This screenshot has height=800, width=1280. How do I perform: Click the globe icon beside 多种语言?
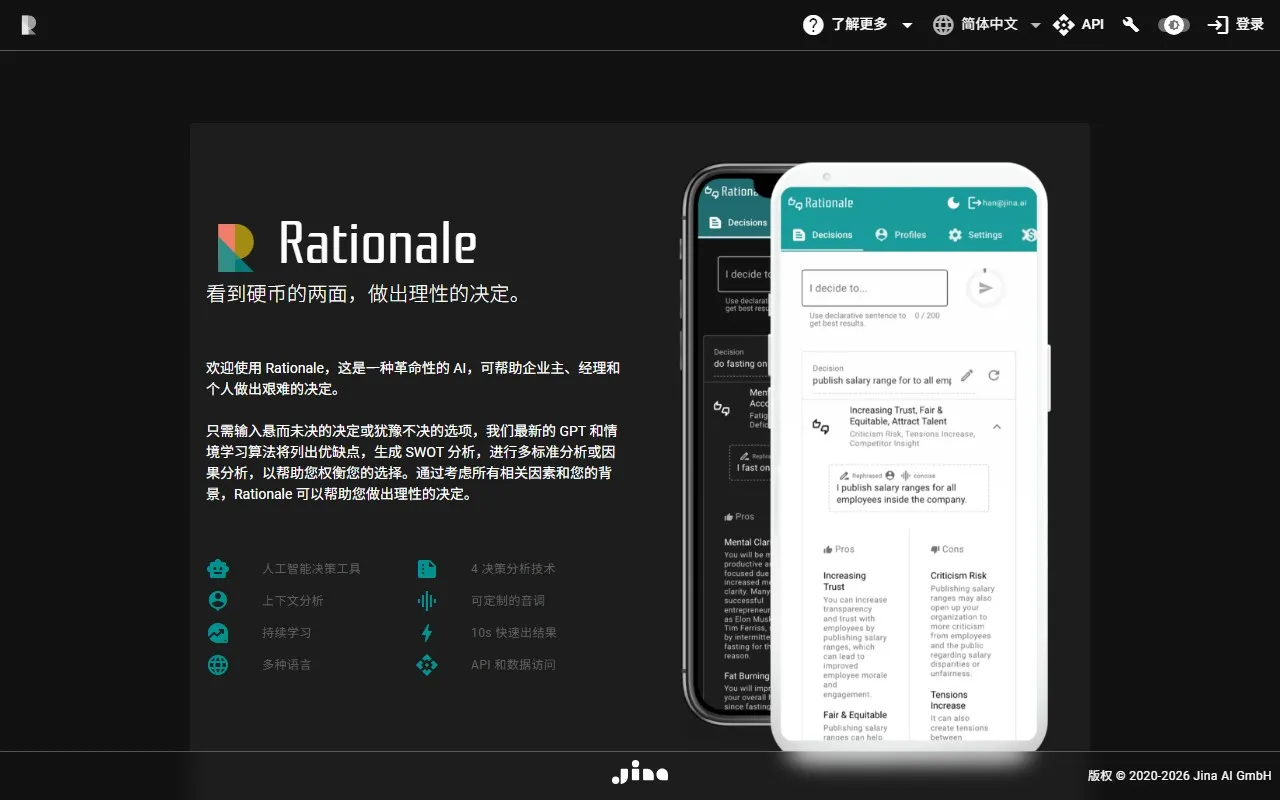click(218, 665)
